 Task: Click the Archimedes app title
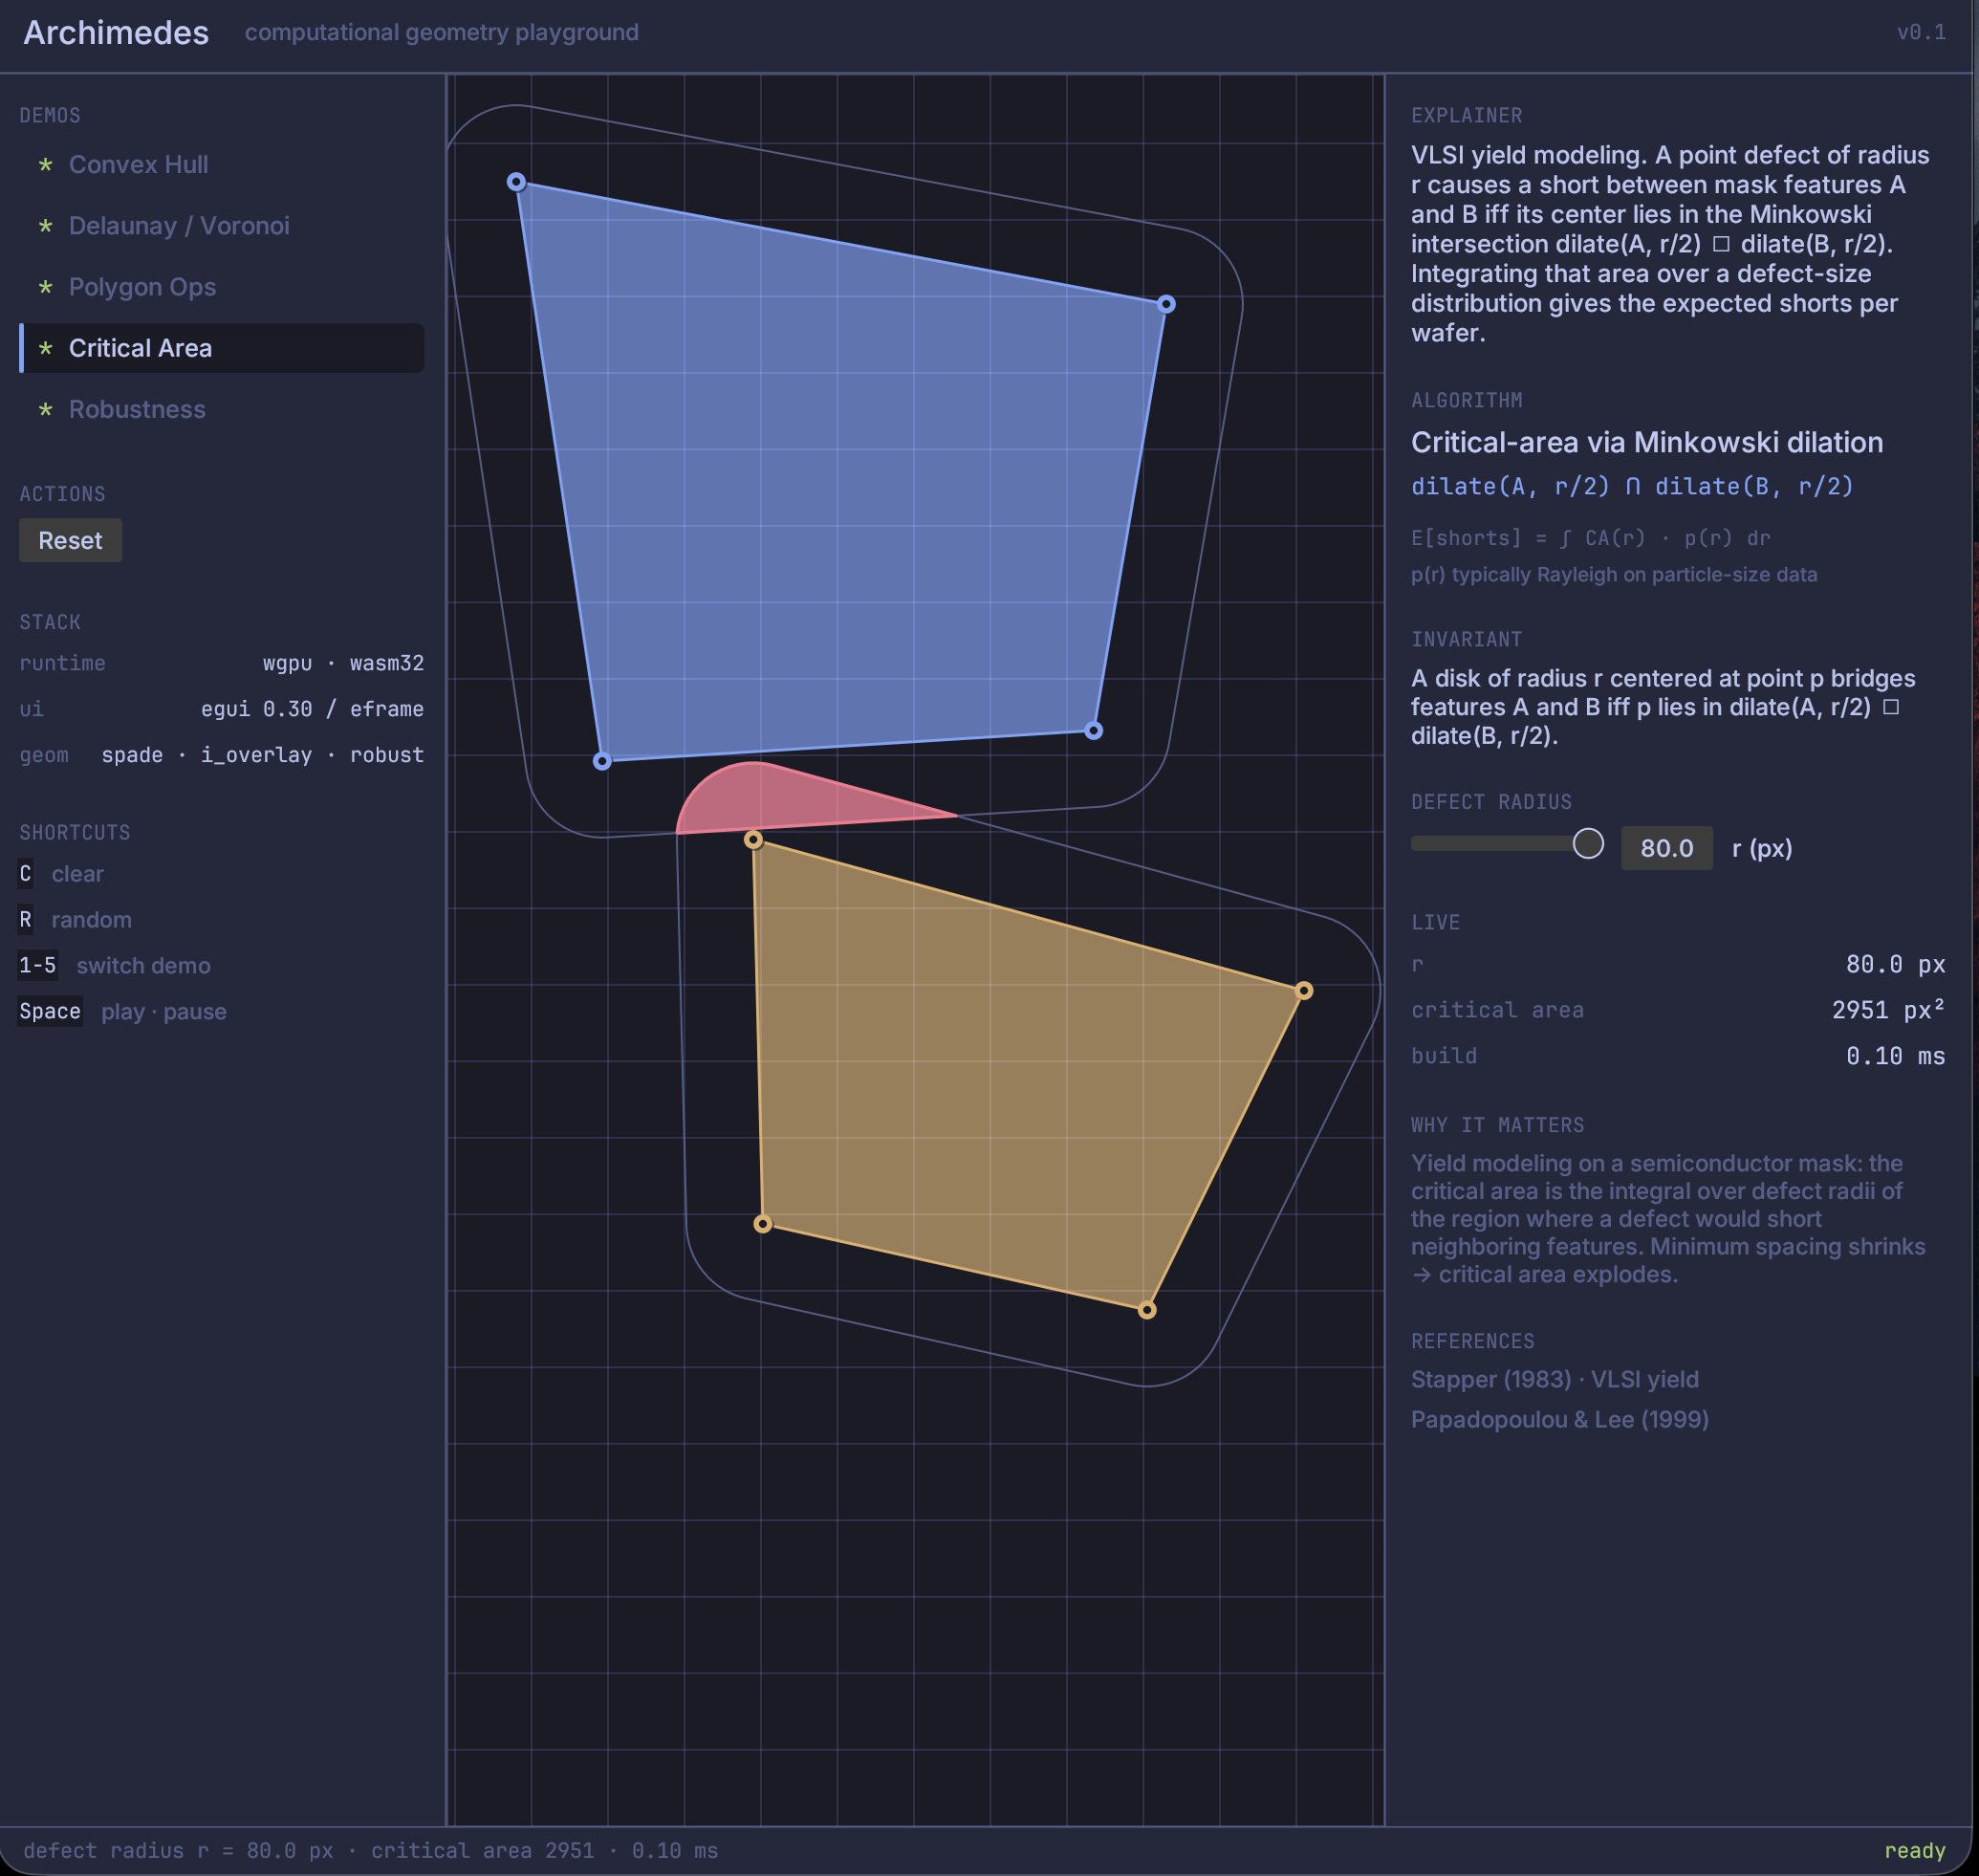click(116, 33)
